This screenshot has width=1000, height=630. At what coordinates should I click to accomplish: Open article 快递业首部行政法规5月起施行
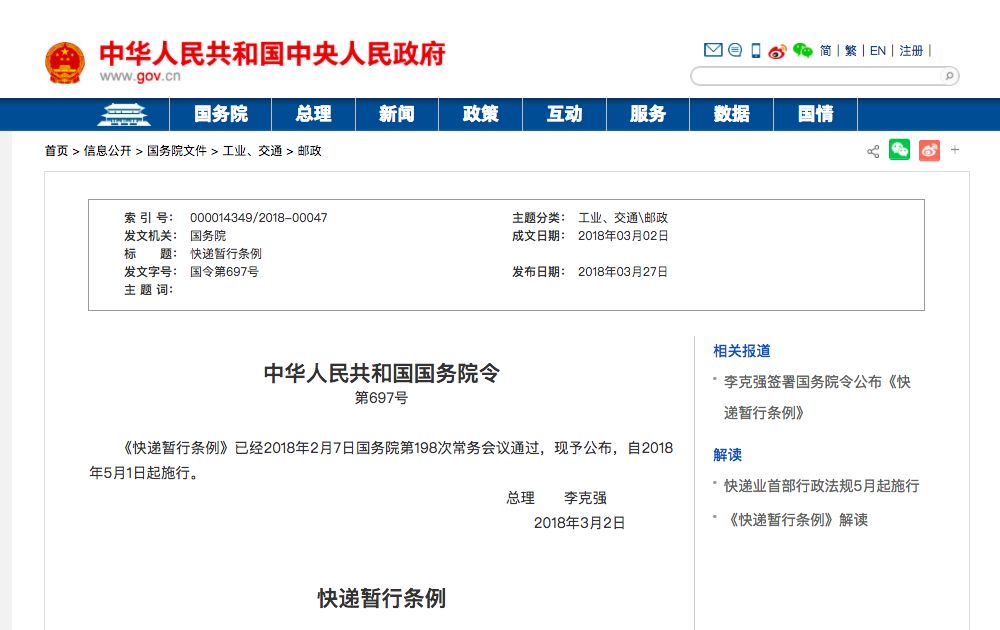point(821,486)
